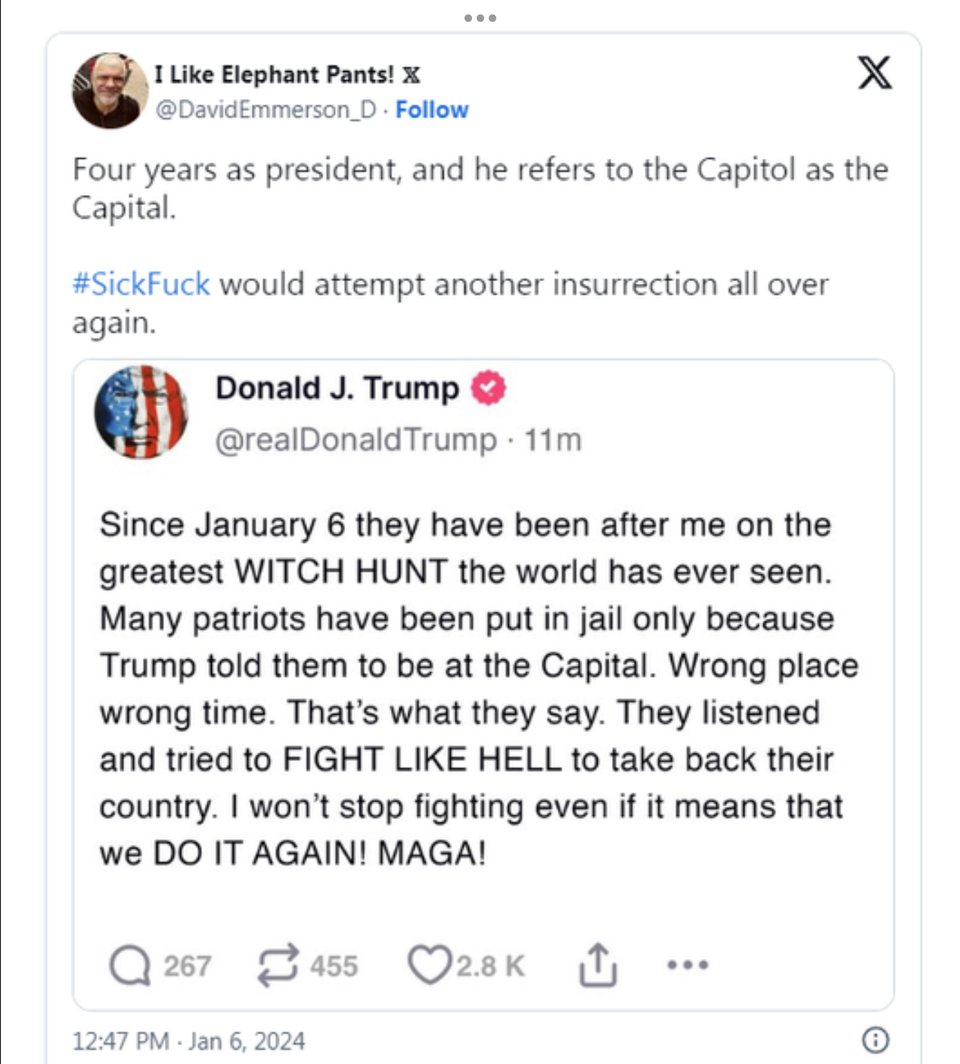Click the info circle icon at the bottom

tap(876, 1039)
